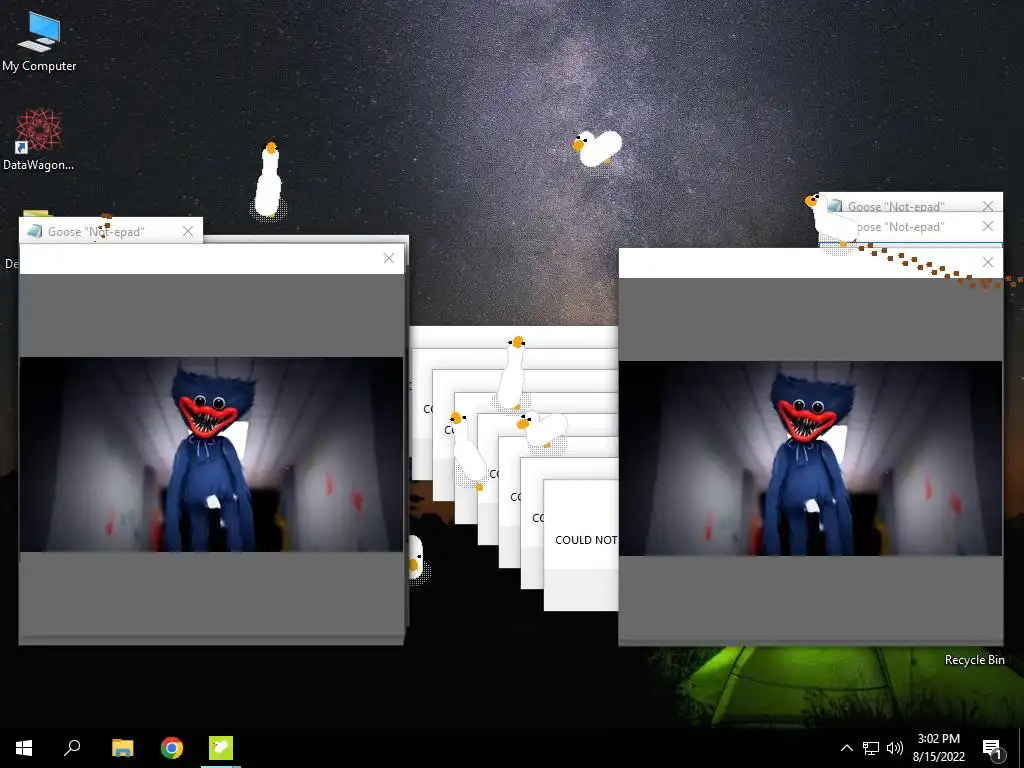1024x768 pixels.
Task: Open the DataWagon desktop shortcut
Action: [39, 140]
